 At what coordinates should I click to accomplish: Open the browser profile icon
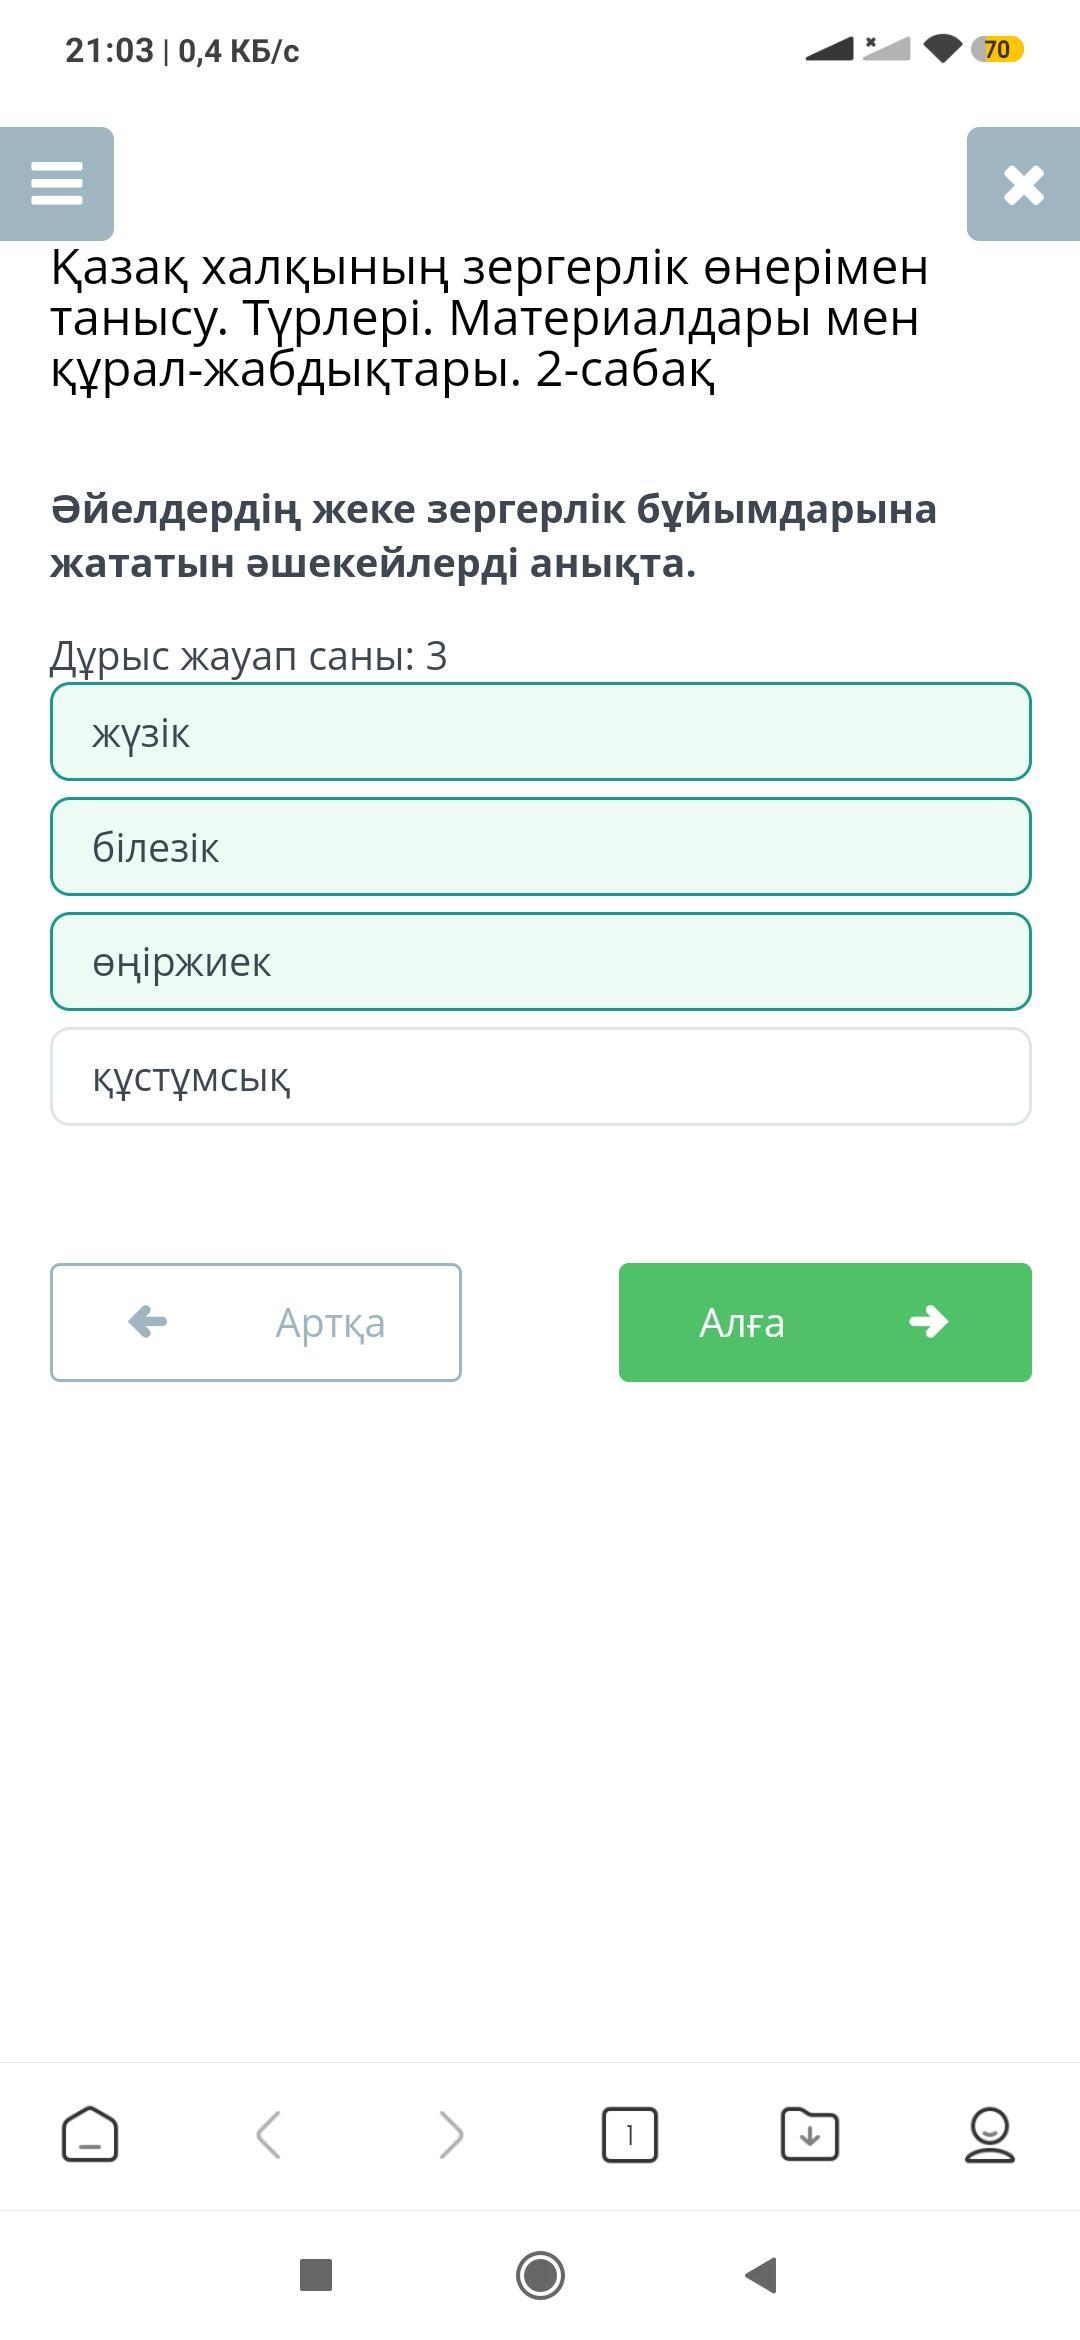[x=989, y=2135]
